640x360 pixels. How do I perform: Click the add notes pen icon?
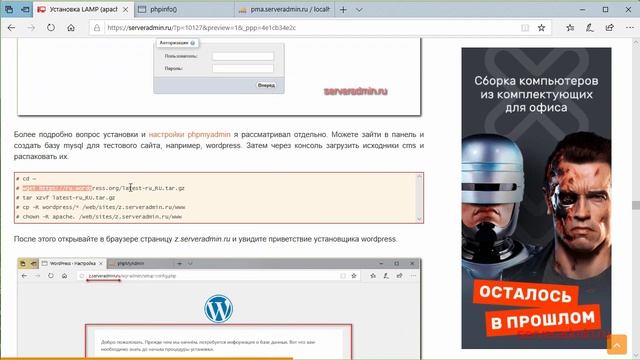click(590, 28)
